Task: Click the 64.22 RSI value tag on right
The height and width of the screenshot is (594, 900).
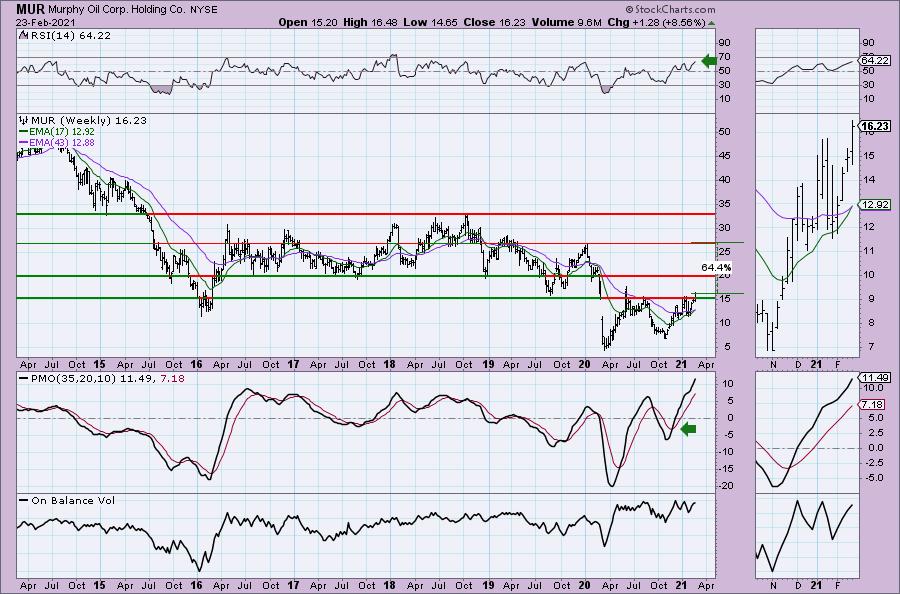Action: 876,60
